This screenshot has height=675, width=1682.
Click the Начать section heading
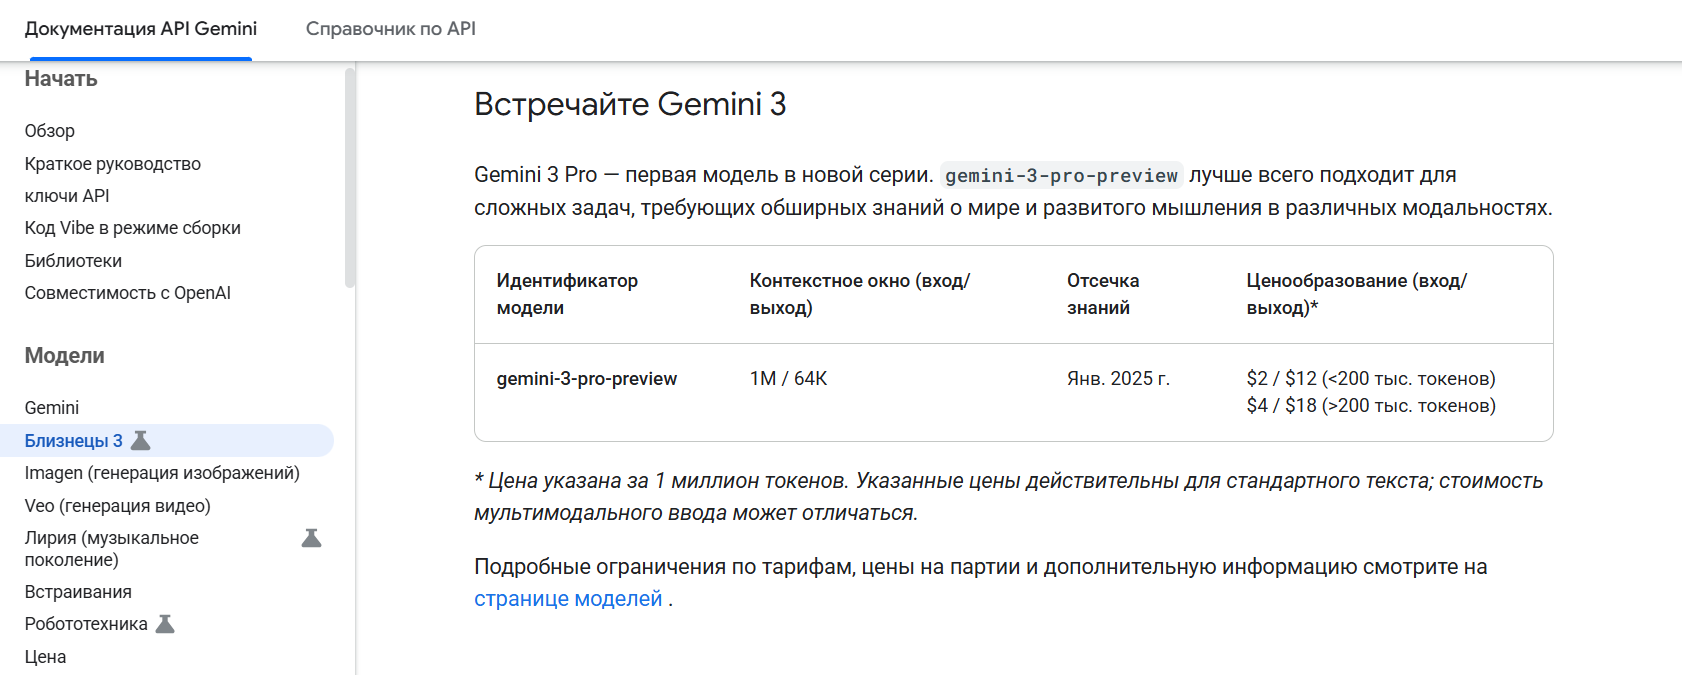point(61,79)
